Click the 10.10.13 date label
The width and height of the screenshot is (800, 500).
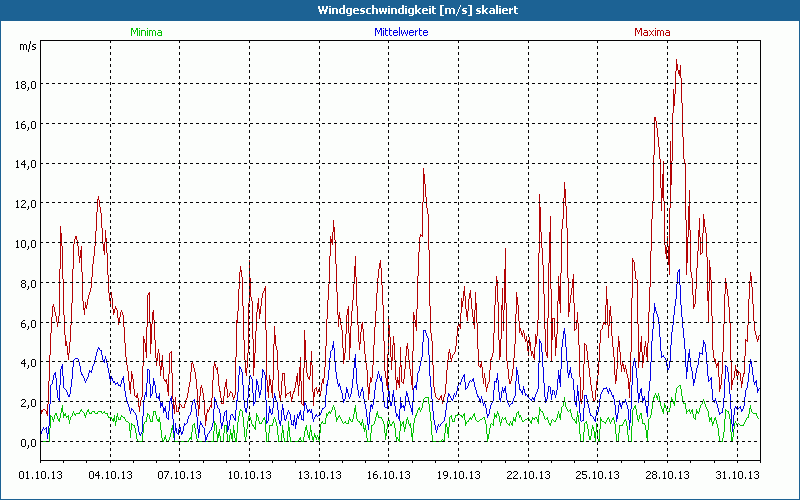coord(249,475)
